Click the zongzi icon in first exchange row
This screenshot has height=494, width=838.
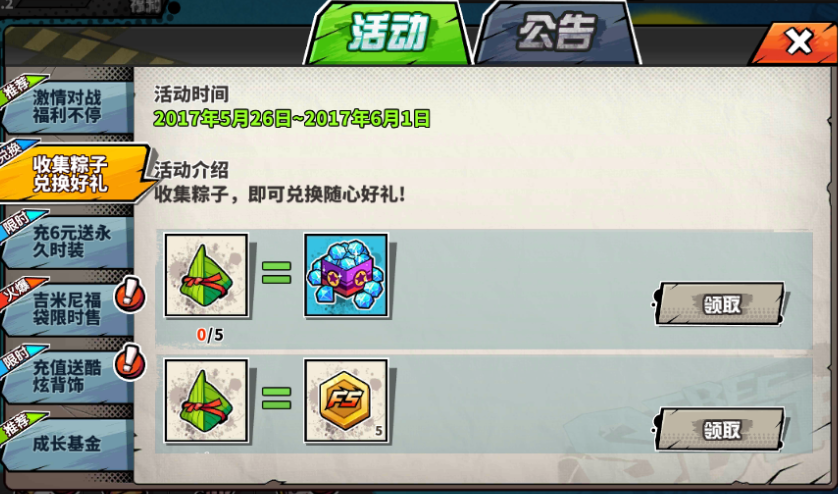(206, 275)
